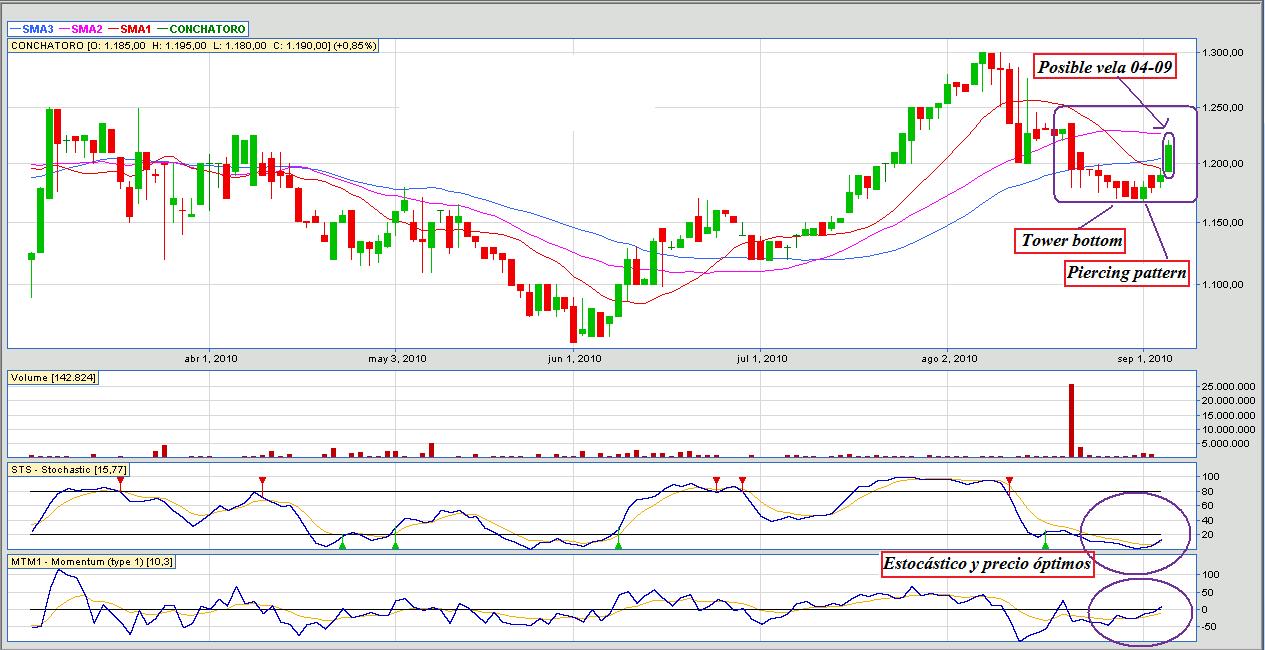Click the jul 1, 2010 date label
Image resolution: width=1265 pixels, height=650 pixels.
(x=761, y=358)
